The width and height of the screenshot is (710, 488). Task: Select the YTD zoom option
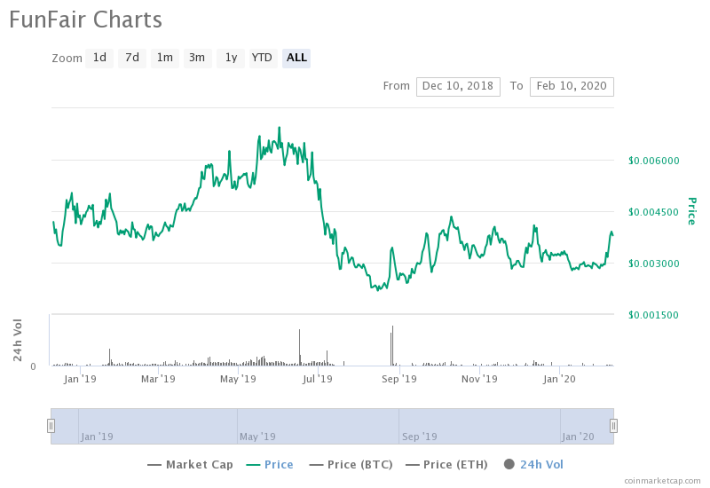click(263, 58)
